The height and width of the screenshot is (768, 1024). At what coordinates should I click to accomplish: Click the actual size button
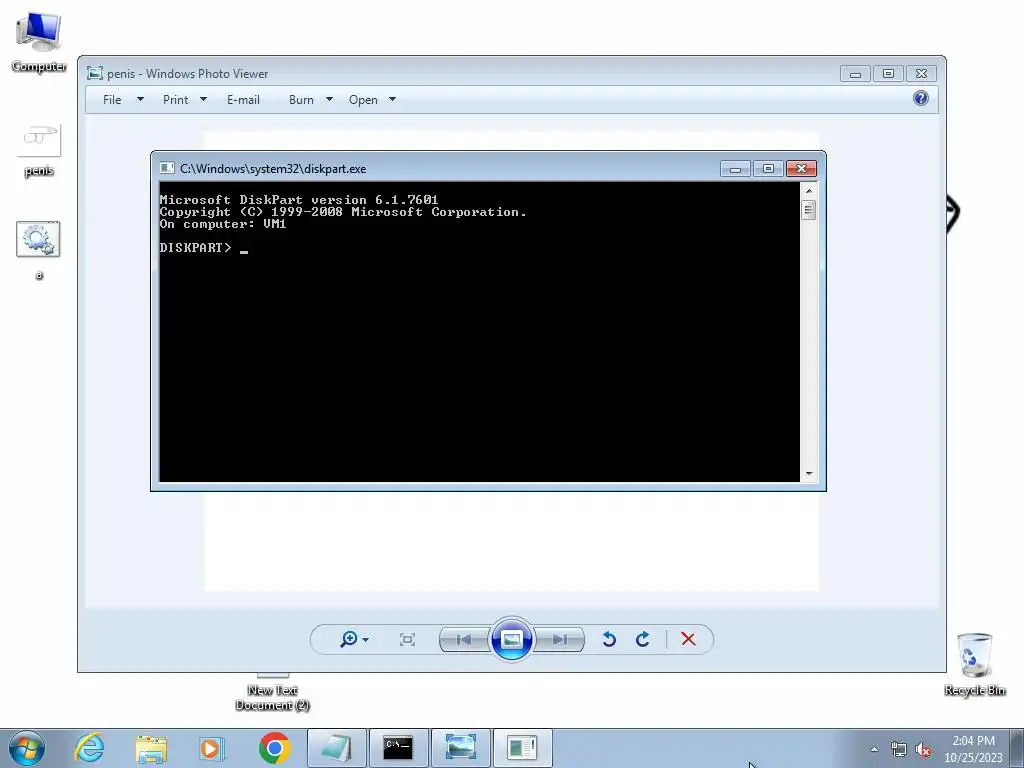point(407,639)
